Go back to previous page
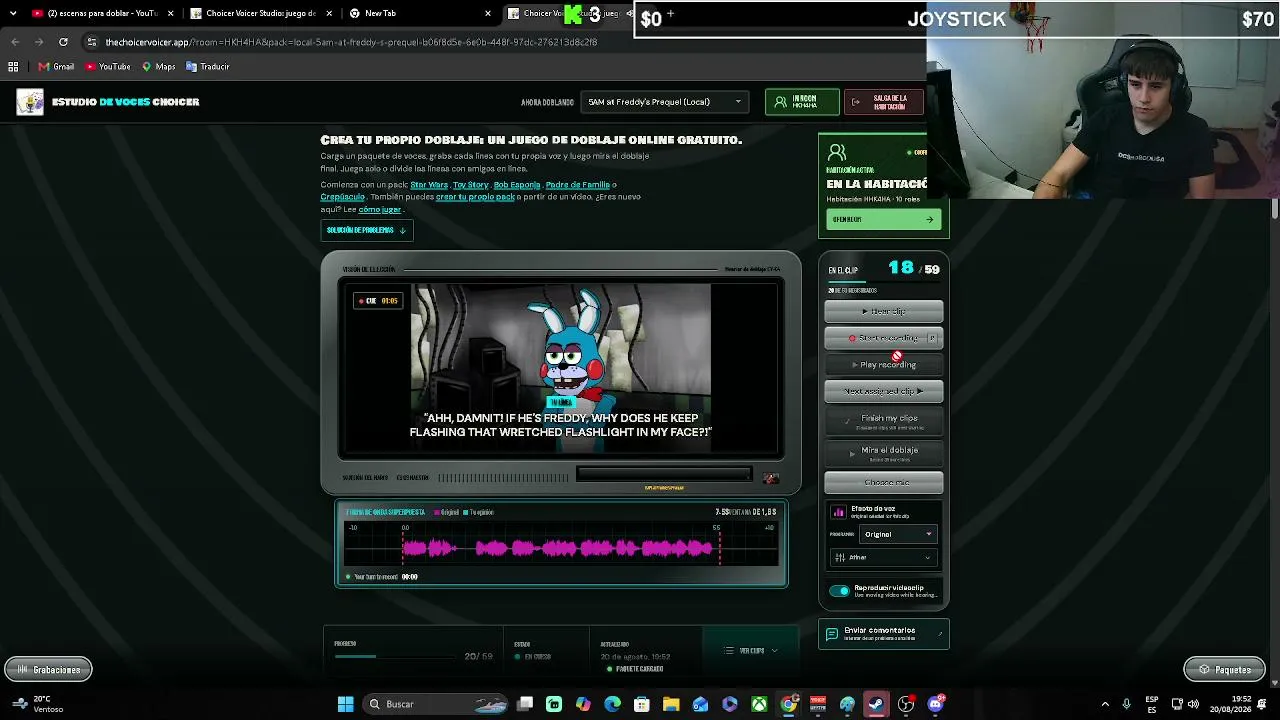 (x=15, y=42)
